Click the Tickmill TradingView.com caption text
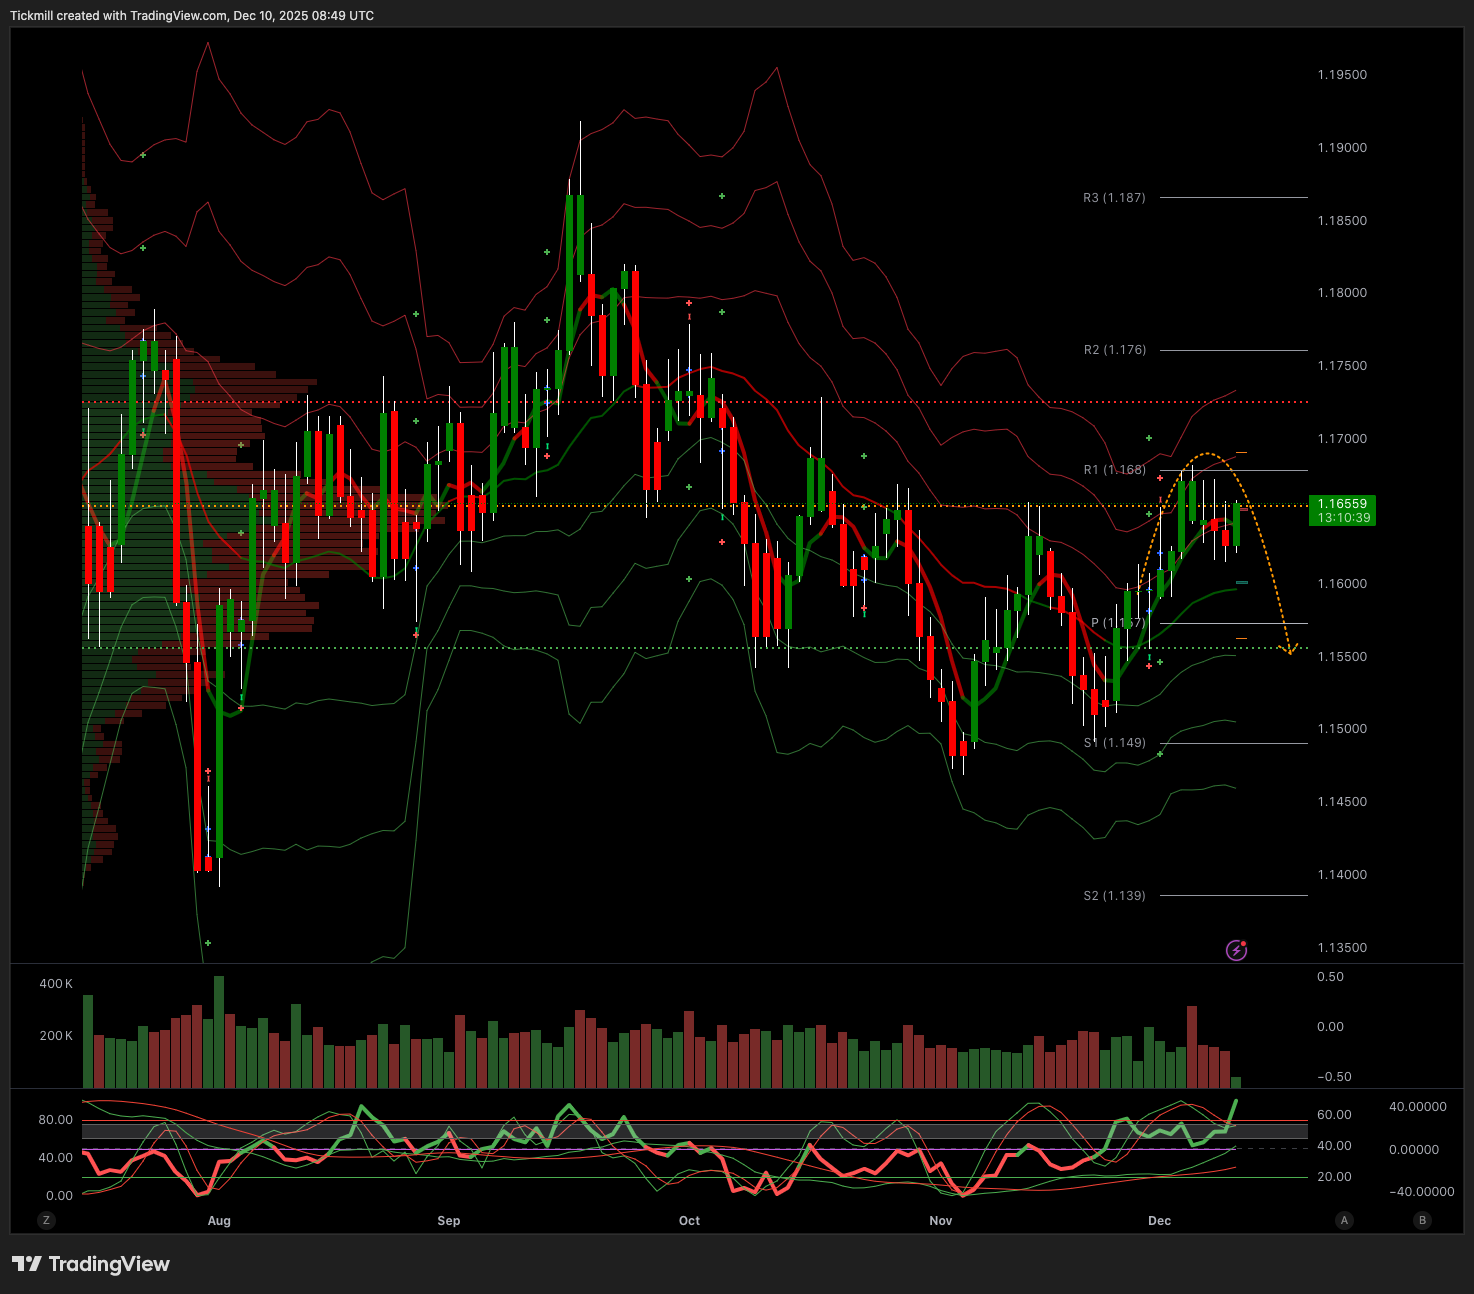This screenshot has height=1294, width=1474. point(192,16)
